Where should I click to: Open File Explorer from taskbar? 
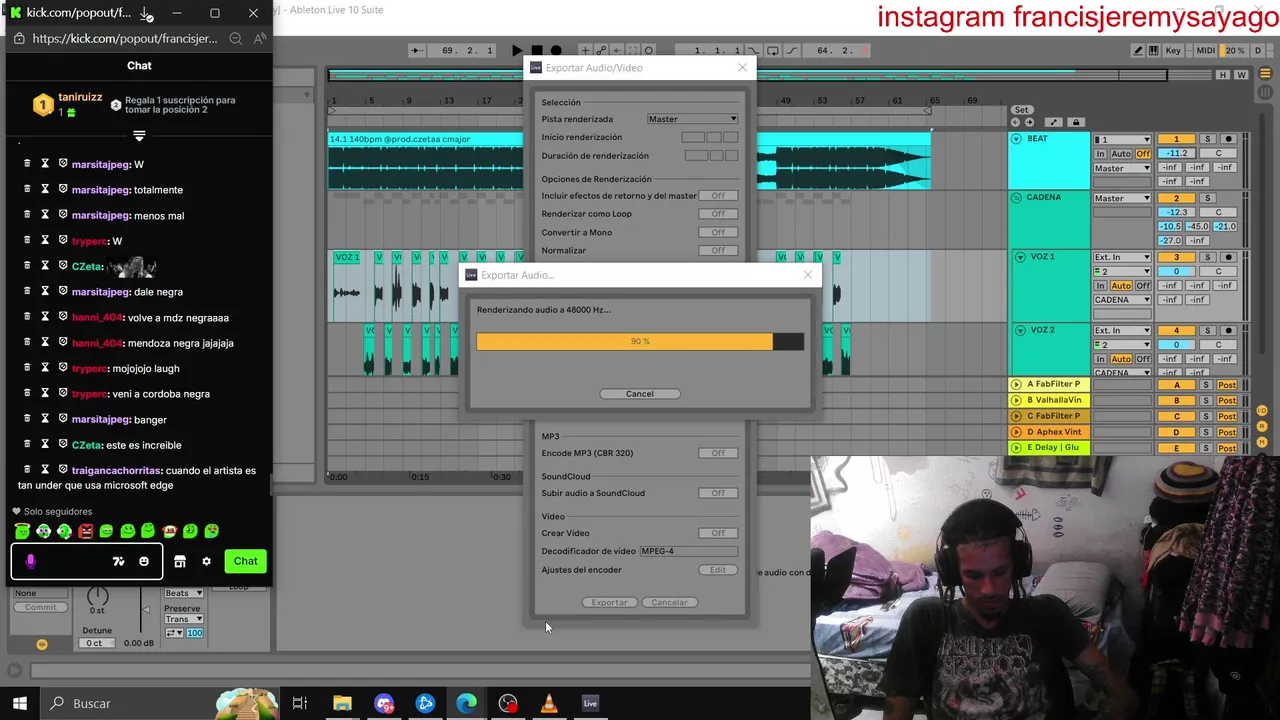342,703
